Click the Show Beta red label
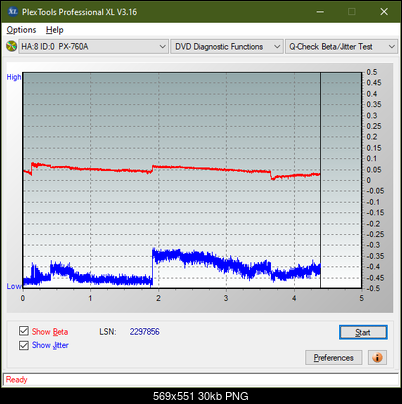 pyautogui.click(x=50, y=332)
